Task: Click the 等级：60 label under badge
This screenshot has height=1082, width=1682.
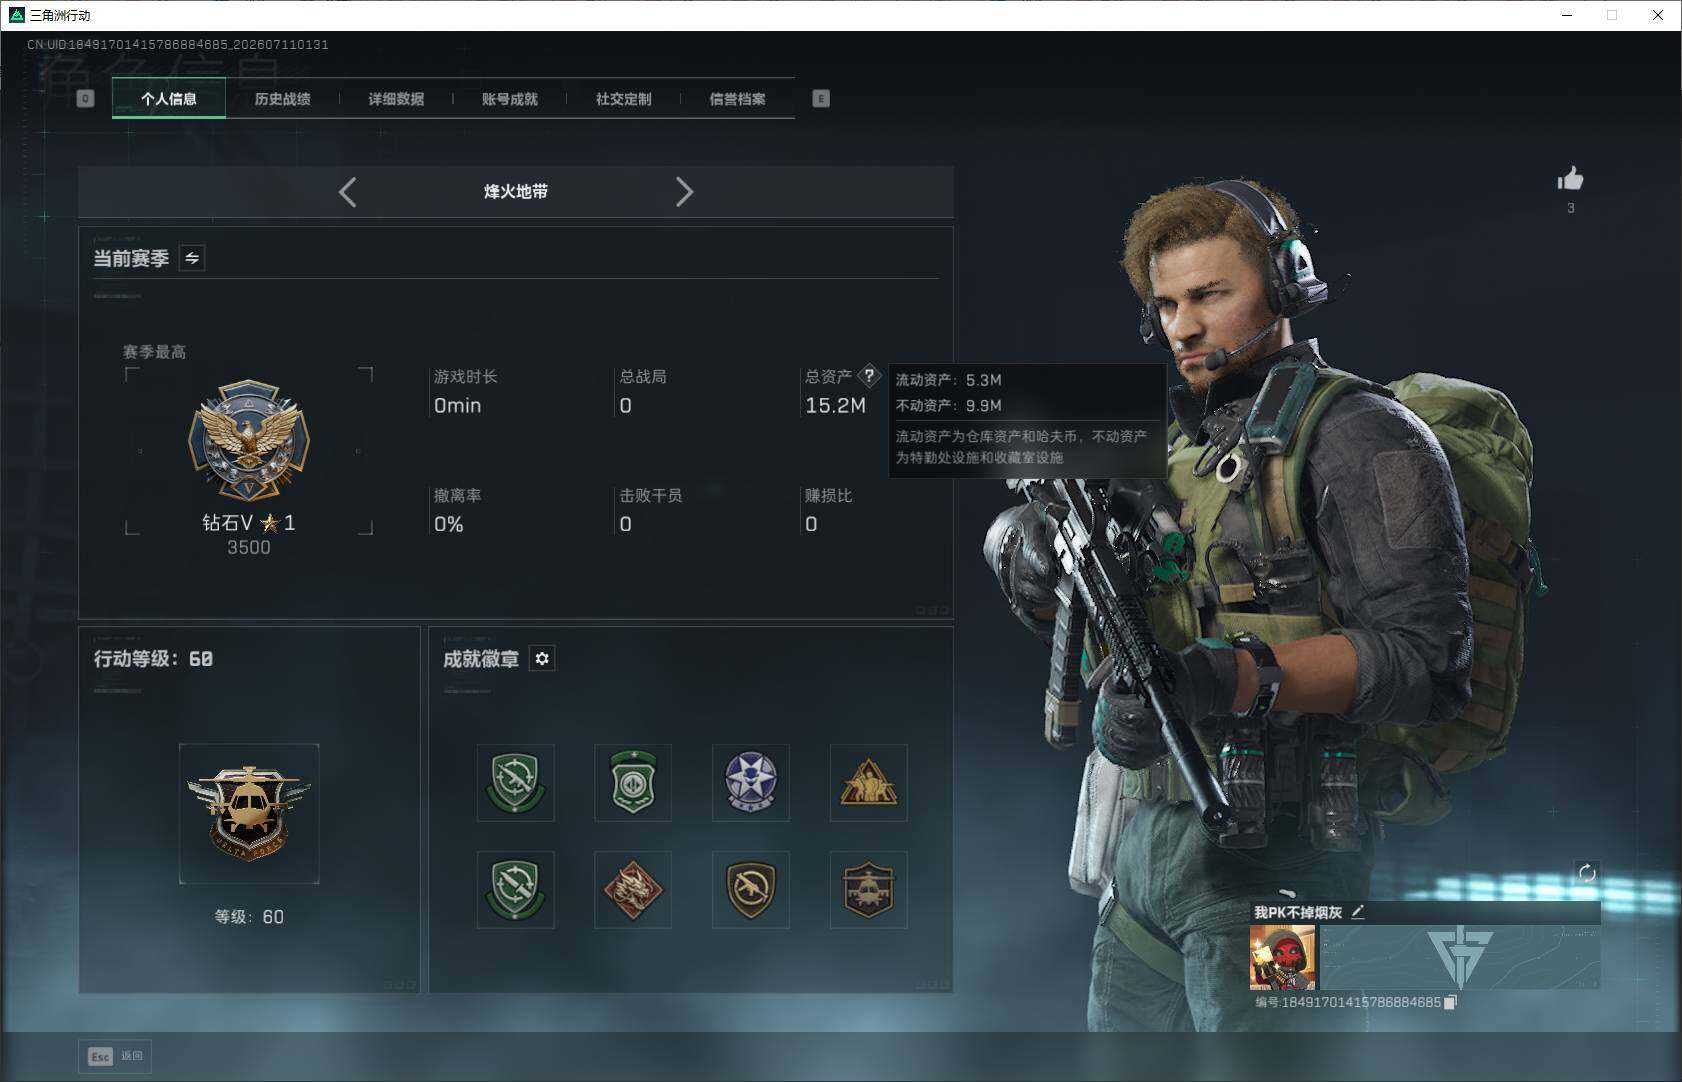Action: (x=249, y=917)
